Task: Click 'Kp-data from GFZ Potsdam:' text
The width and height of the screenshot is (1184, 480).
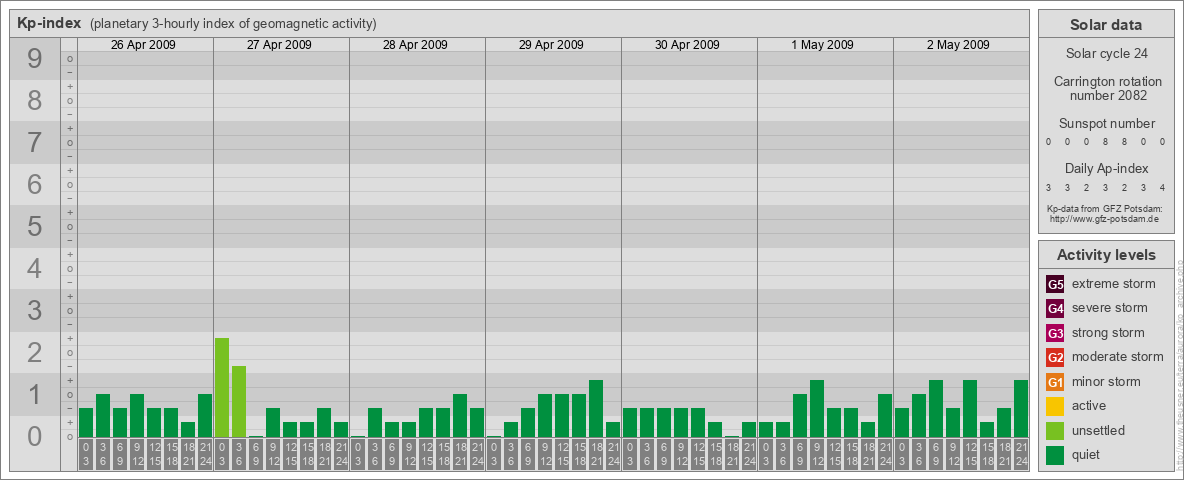Action: [x=1104, y=209]
